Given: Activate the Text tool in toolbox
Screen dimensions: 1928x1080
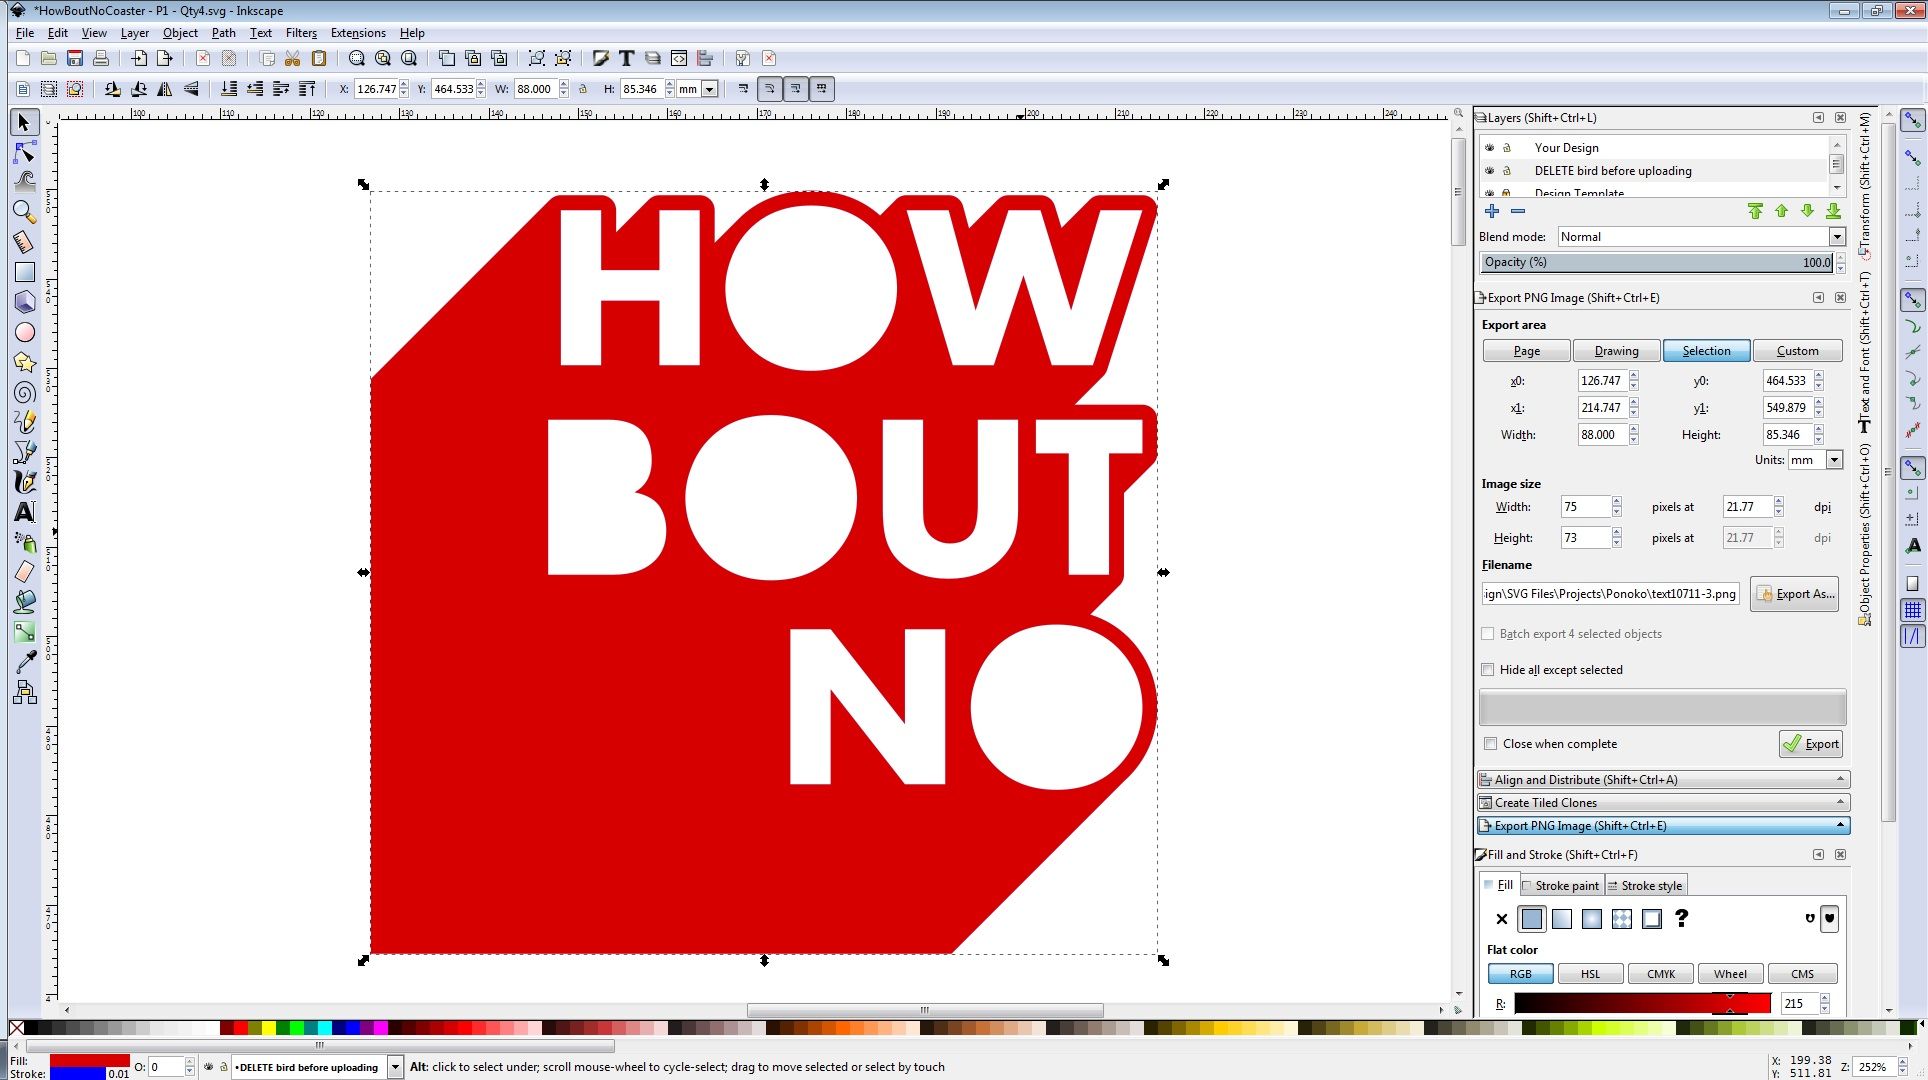Looking at the screenshot, I should coord(25,512).
